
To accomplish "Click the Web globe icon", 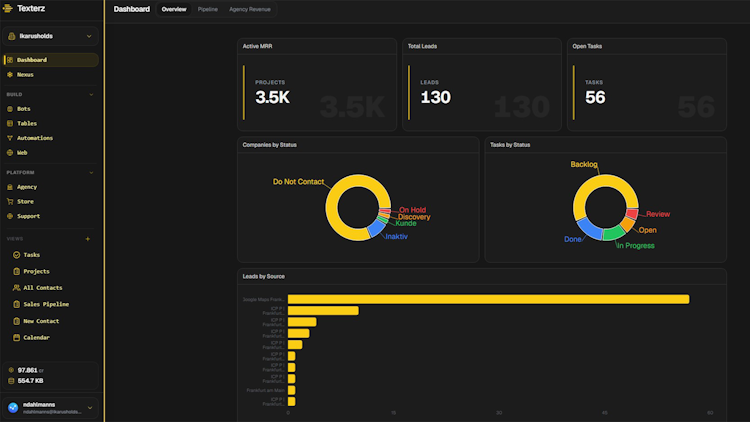I will tap(10, 153).
